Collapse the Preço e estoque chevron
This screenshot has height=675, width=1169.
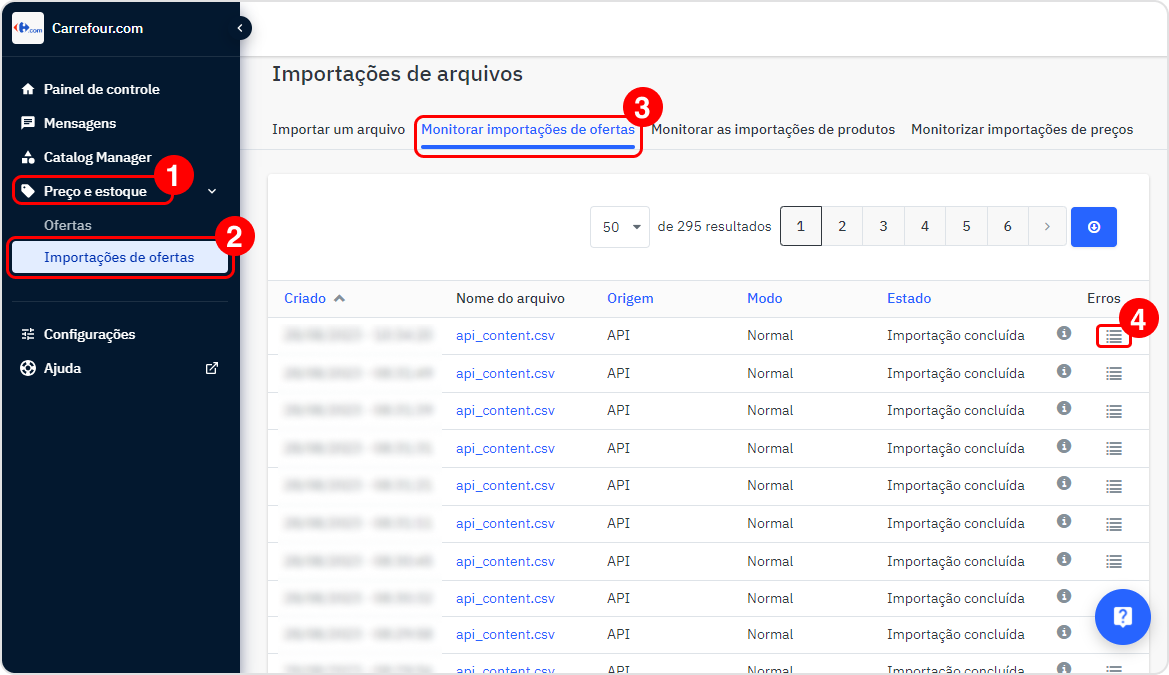[x=212, y=192]
